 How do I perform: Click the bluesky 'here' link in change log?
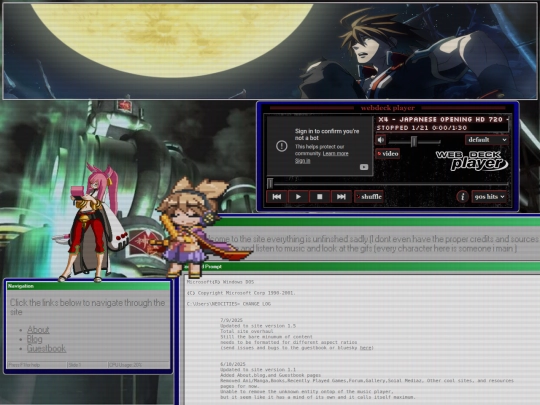point(366,348)
